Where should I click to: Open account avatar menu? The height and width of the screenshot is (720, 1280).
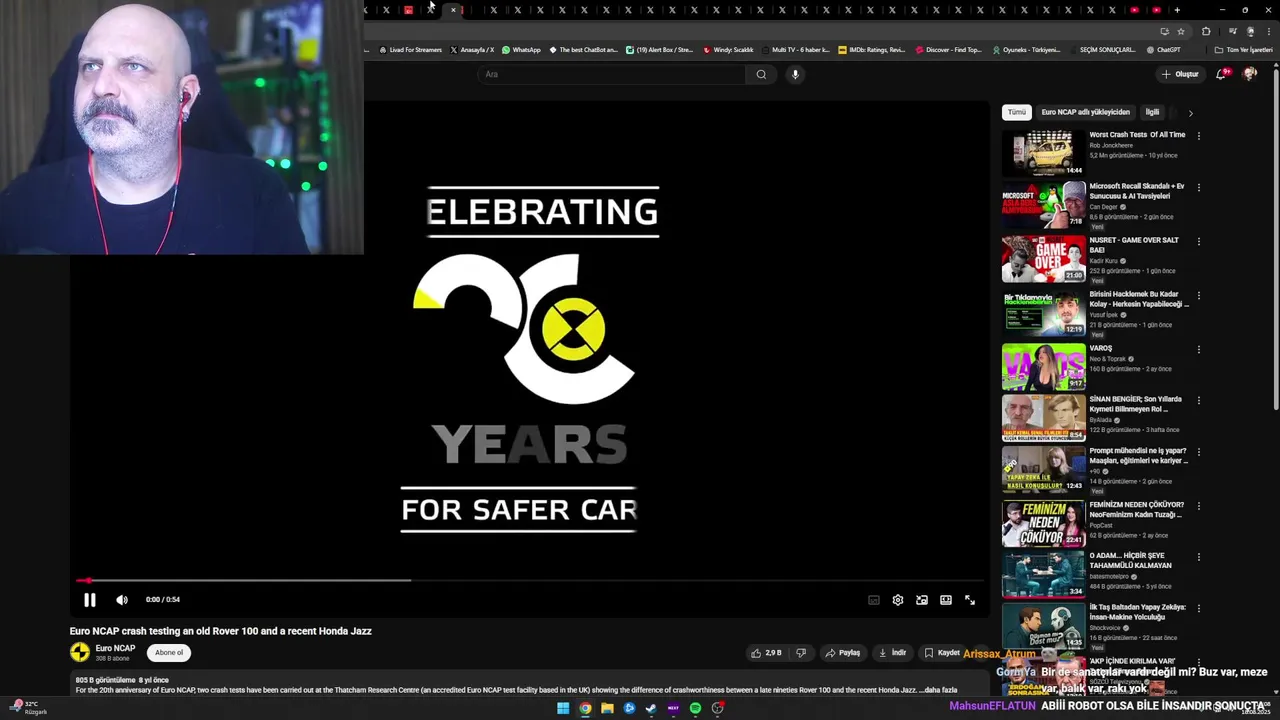tap(1250, 74)
